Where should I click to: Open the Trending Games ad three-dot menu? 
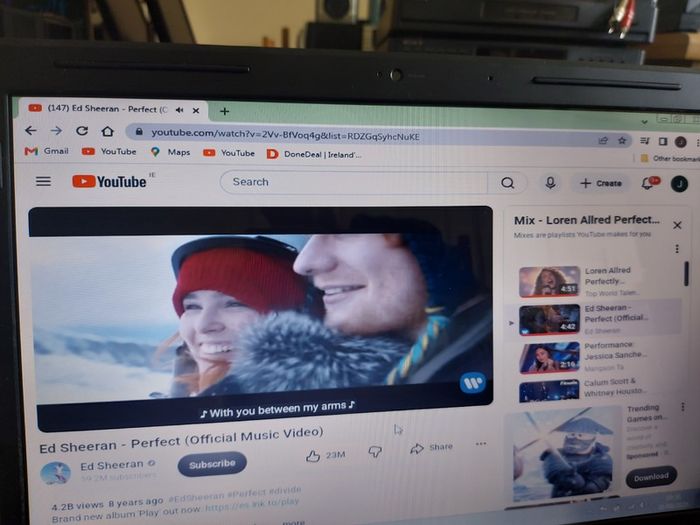[683, 407]
